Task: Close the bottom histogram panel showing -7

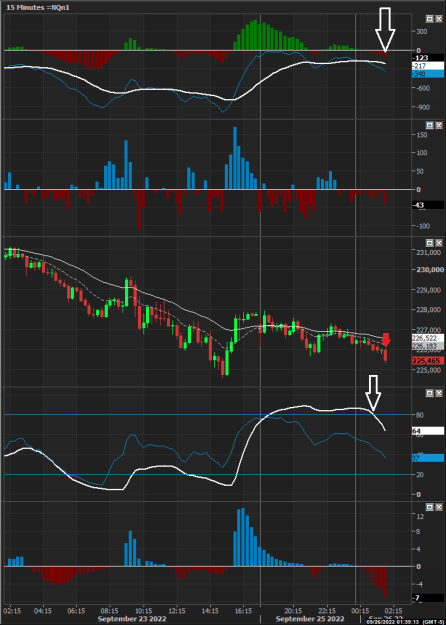Action: pos(439,507)
